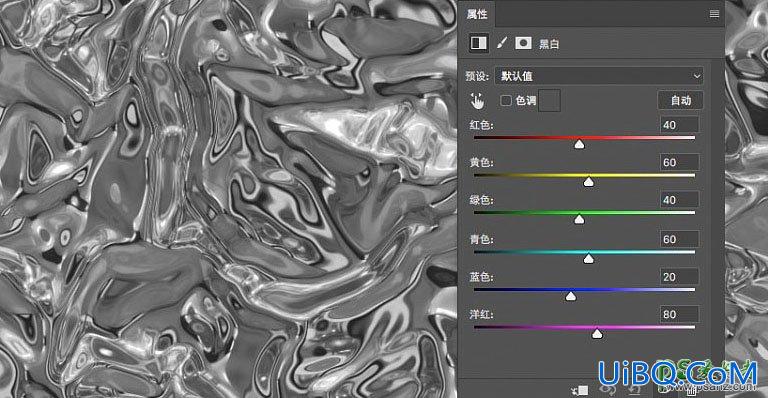
Task: Click the 青色 label
Action: point(481,239)
